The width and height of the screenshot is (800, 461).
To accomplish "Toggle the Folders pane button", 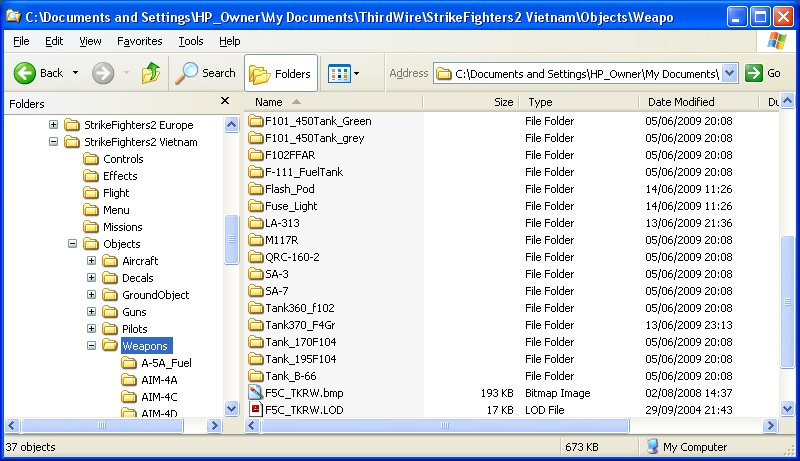I will 281,73.
